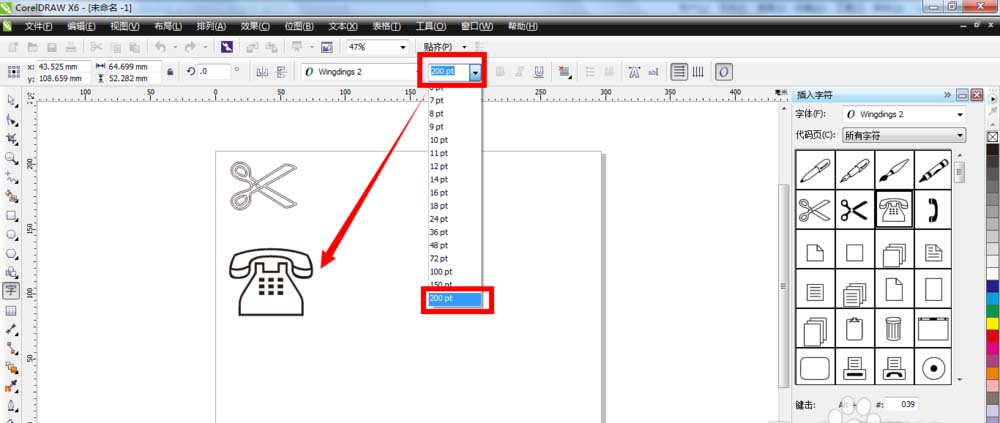Select the Rectangle tool in toolbox
The width and height of the screenshot is (1000, 423).
pos(11,215)
